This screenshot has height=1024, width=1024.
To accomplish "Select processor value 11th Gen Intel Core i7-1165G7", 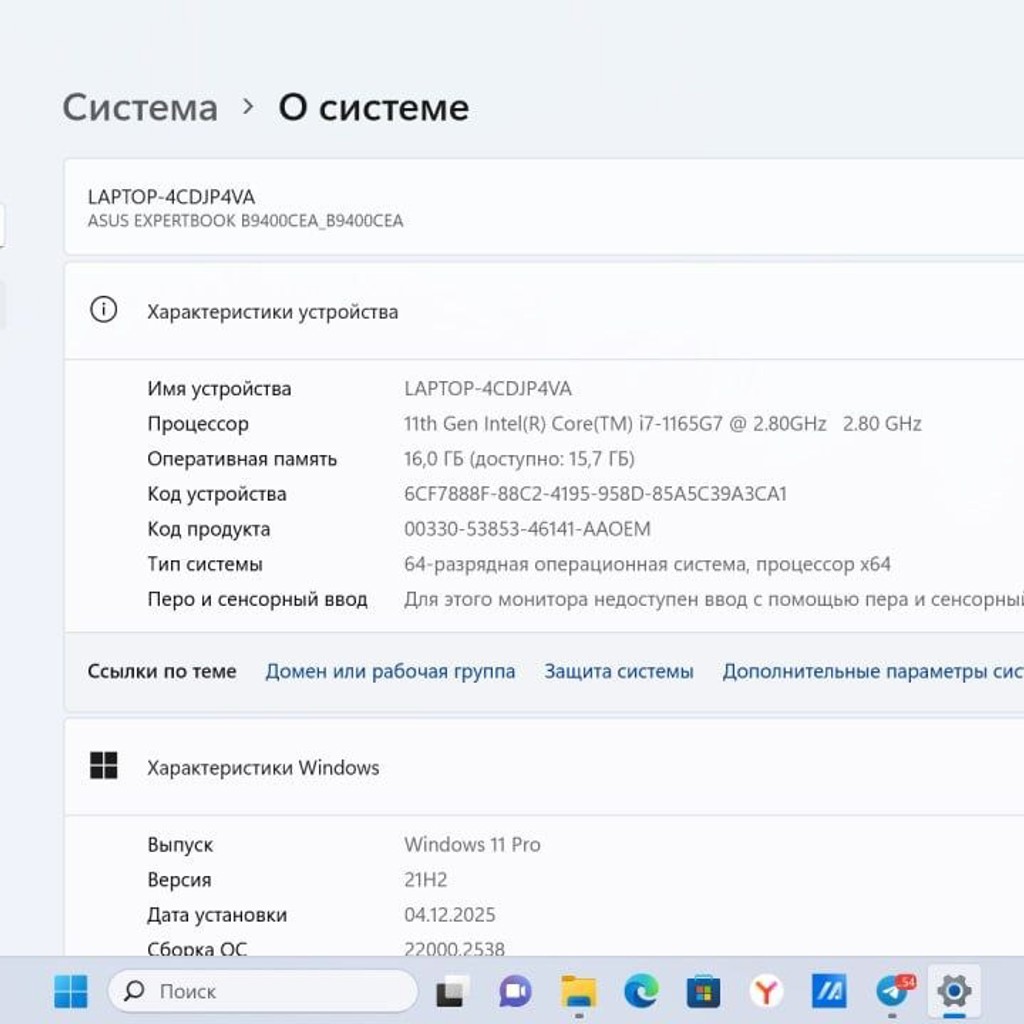I will pyautogui.click(x=662, y=424).
